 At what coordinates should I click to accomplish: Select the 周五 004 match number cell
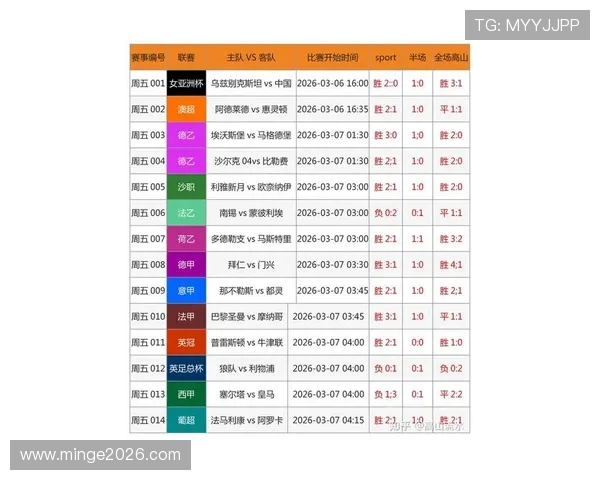(x=148, y=161)
